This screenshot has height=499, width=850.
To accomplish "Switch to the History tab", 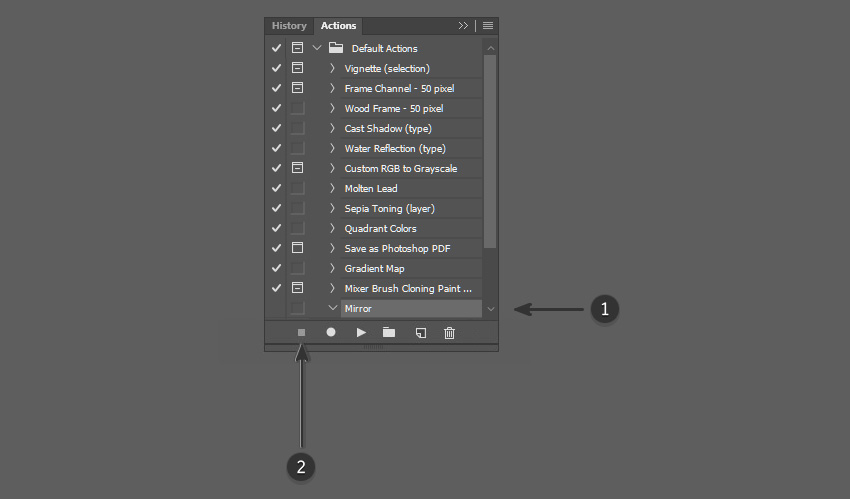I will (x=289, y=25).
